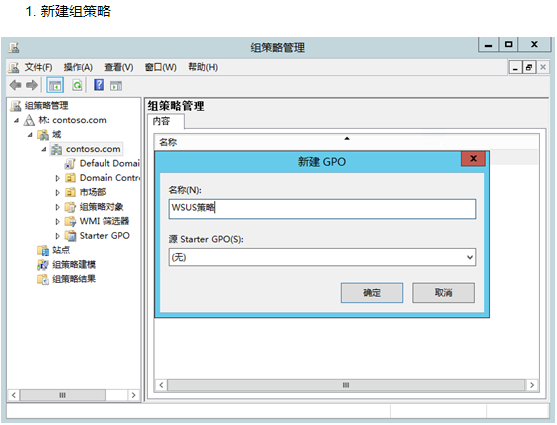Open the 文件(F) menu
The width and height of the screenshot is (557, 425).
(x=38, y=67)
